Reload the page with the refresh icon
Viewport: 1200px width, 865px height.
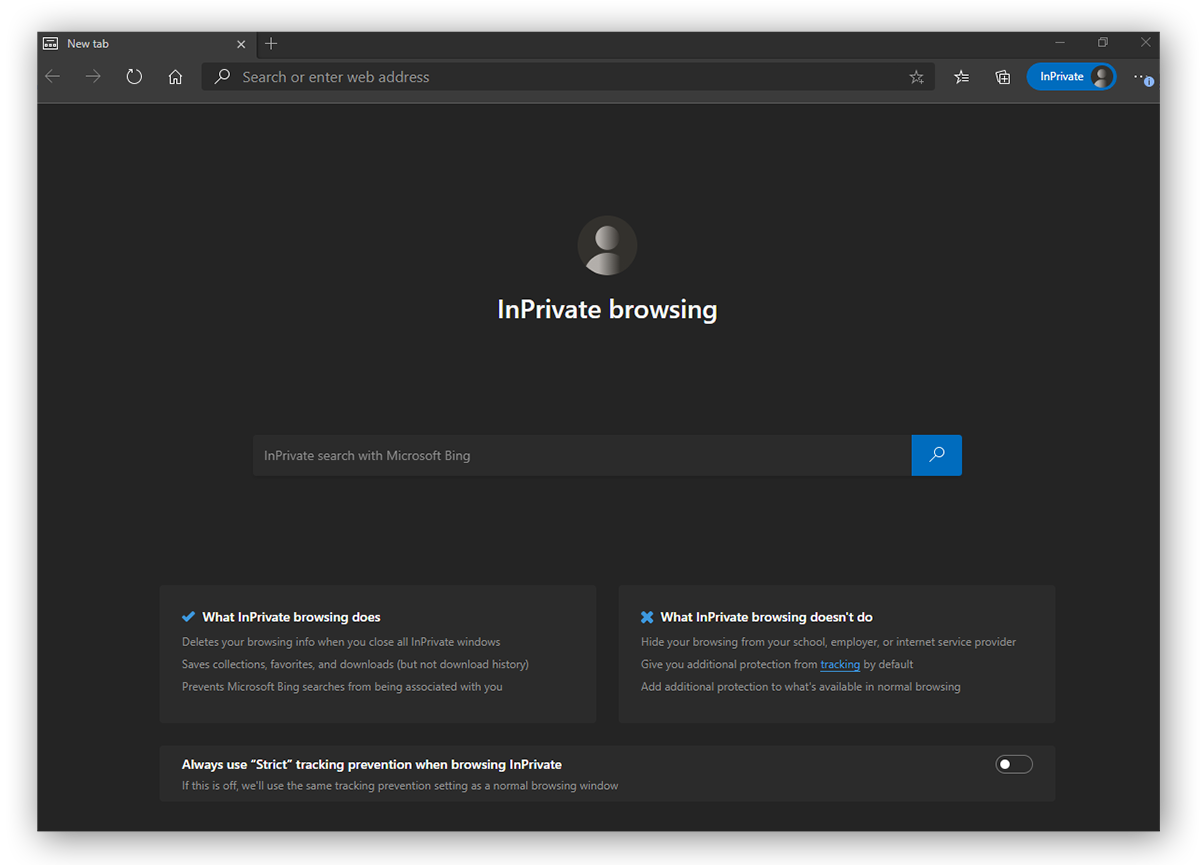[x=134, y=77]
